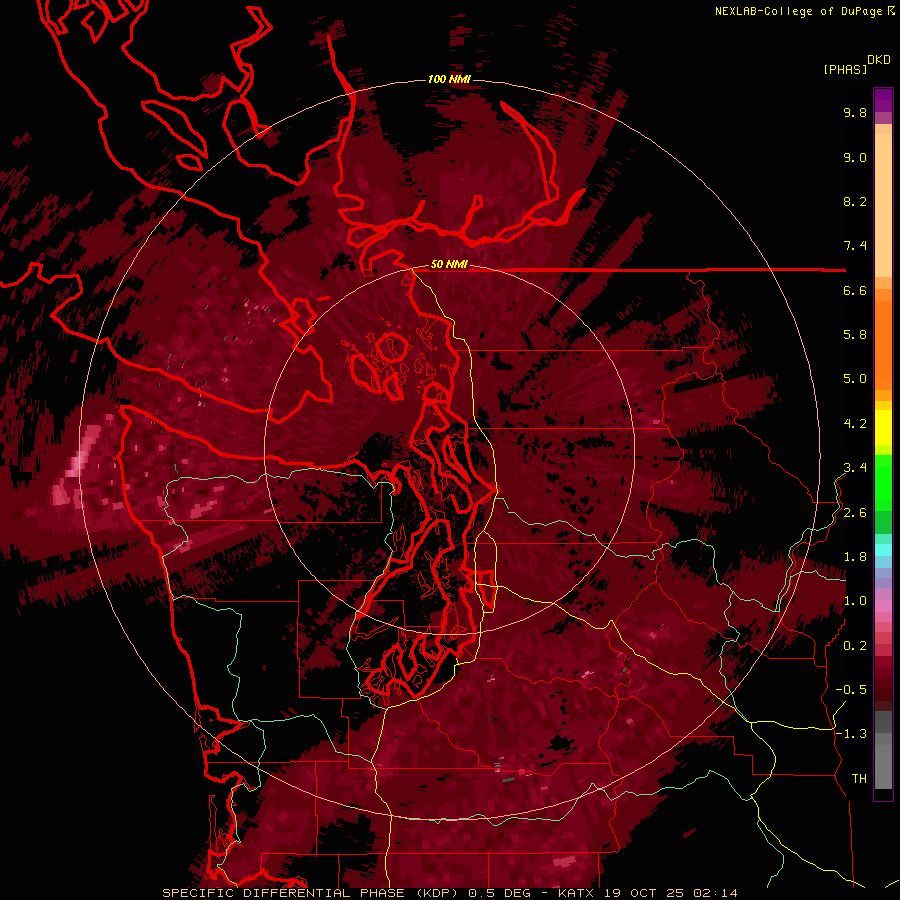Click the -0.5 legend value

851,690
